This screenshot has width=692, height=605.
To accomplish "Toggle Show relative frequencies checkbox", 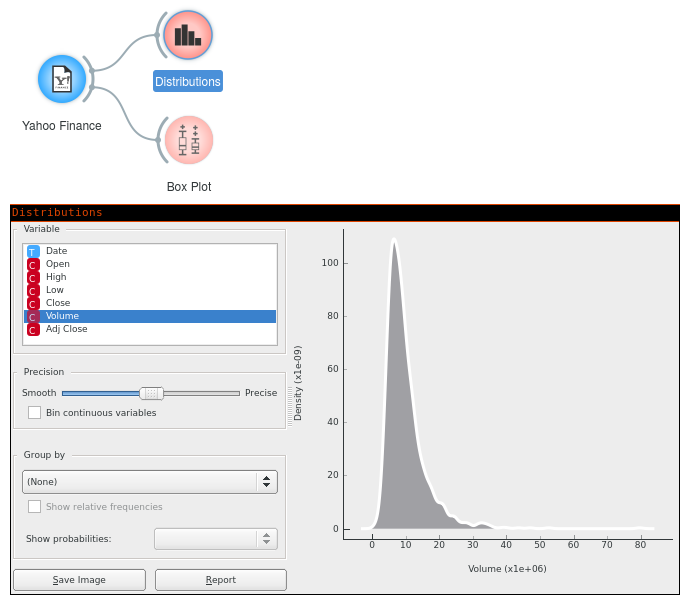I will [x=35, y=506].
